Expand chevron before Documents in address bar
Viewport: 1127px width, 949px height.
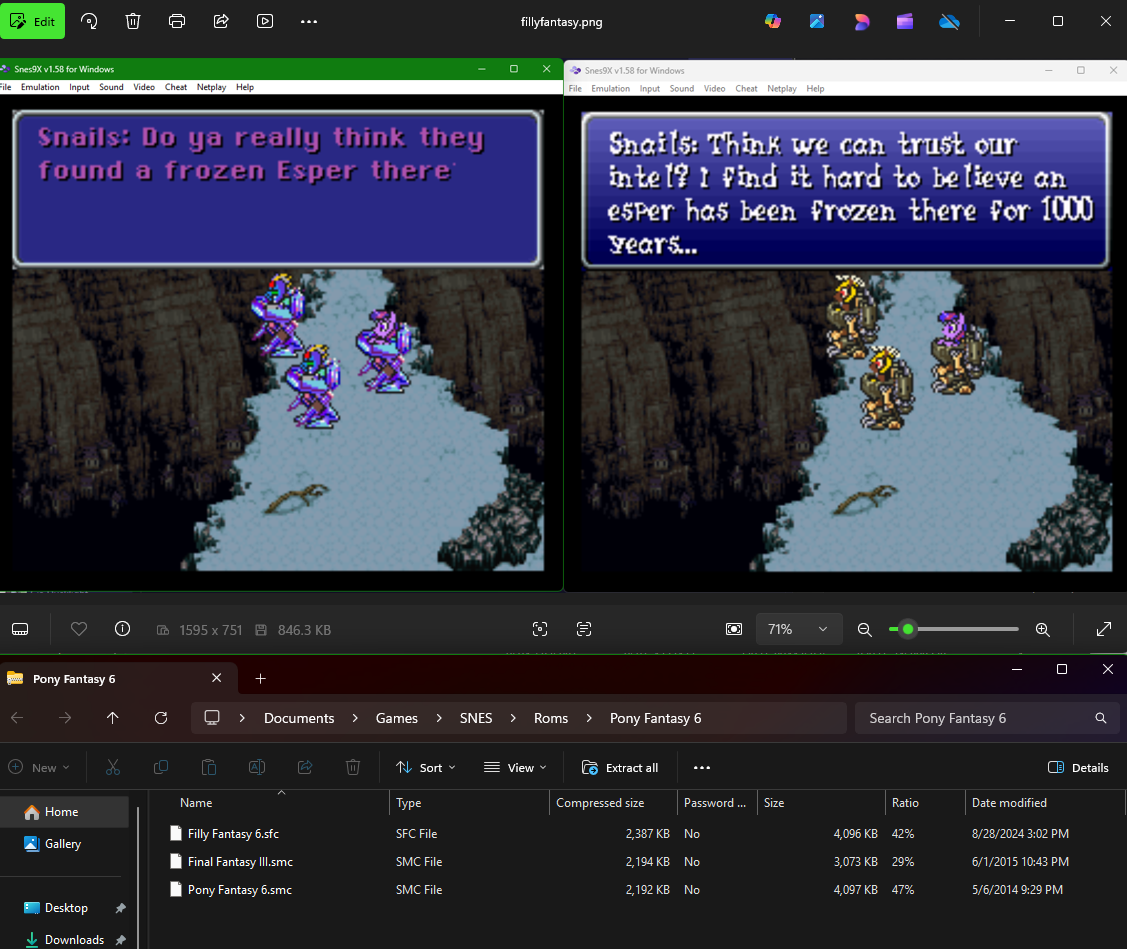[242, 718]
